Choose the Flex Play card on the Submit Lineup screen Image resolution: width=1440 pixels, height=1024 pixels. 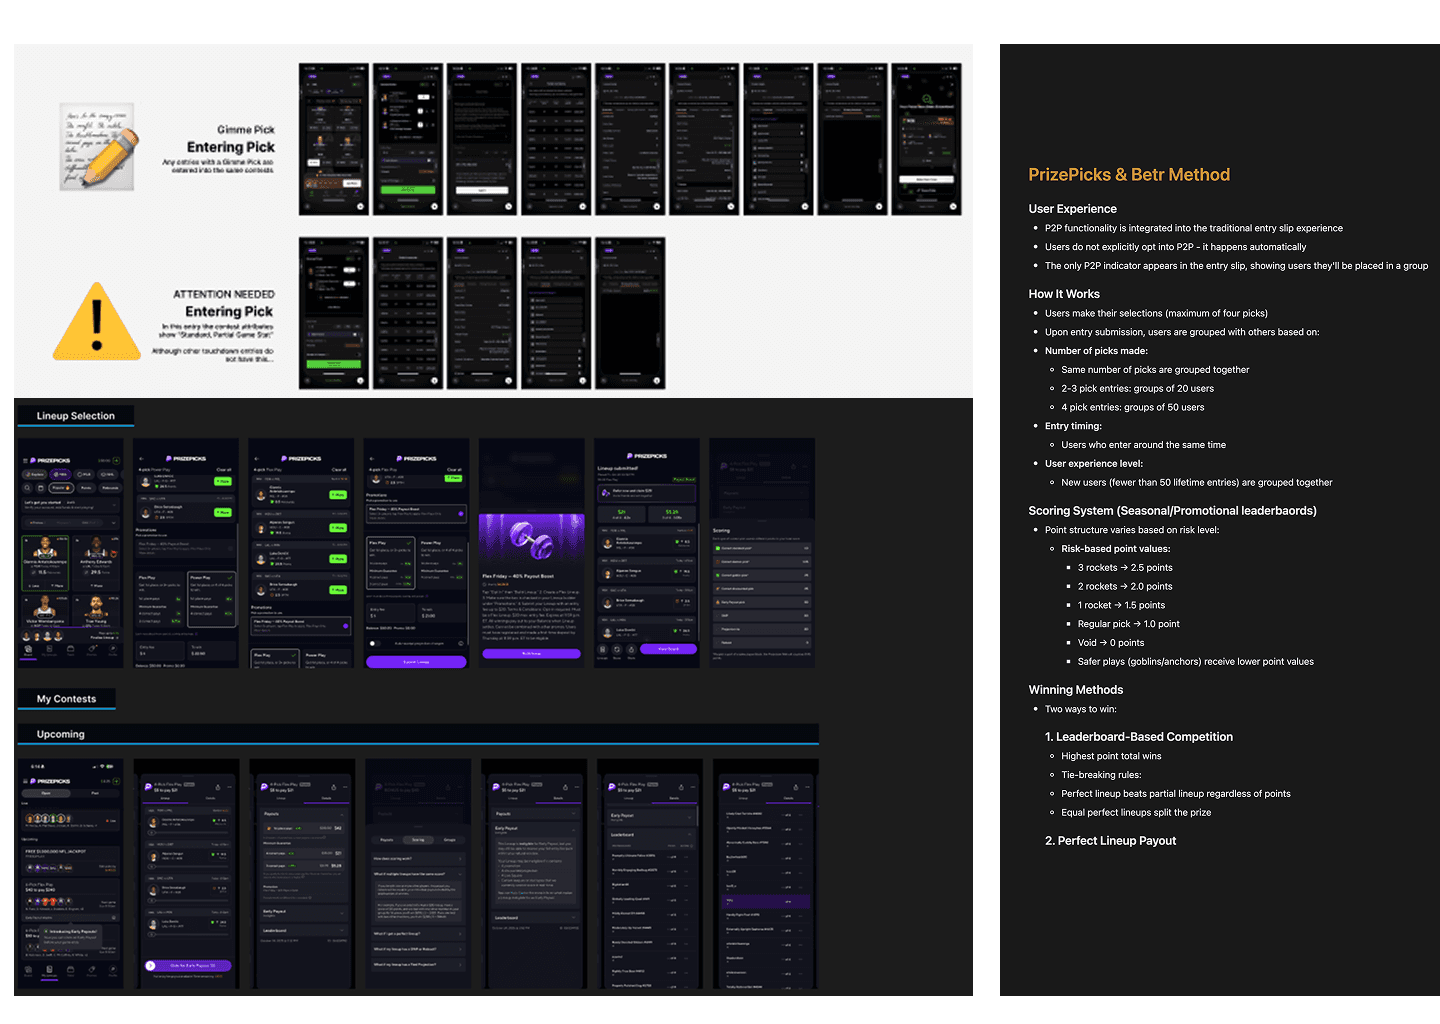[391, 563]
